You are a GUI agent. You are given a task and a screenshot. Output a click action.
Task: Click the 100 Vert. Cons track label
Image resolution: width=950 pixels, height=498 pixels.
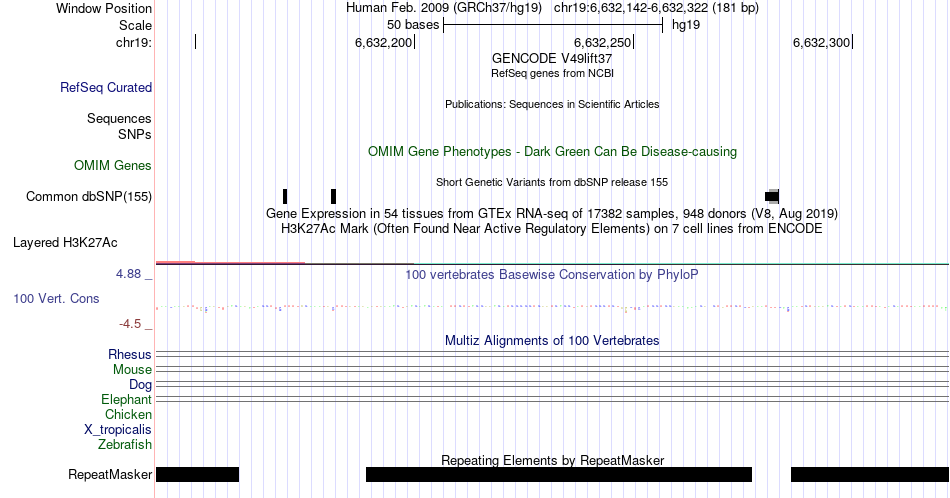[56, 298]
